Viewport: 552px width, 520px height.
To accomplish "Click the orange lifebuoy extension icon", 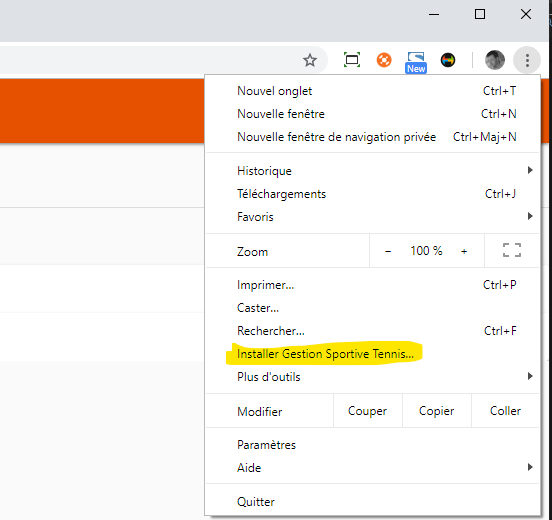I will click(384, 60).
